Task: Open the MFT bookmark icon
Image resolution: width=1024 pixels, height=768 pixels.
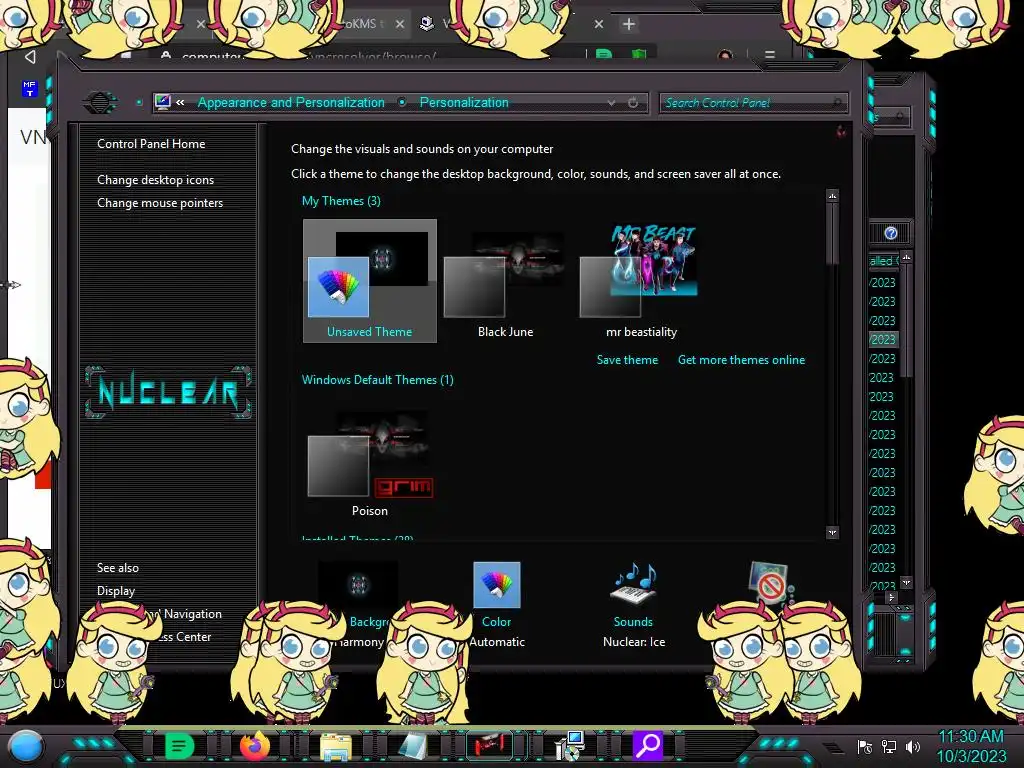Action: 29,88
